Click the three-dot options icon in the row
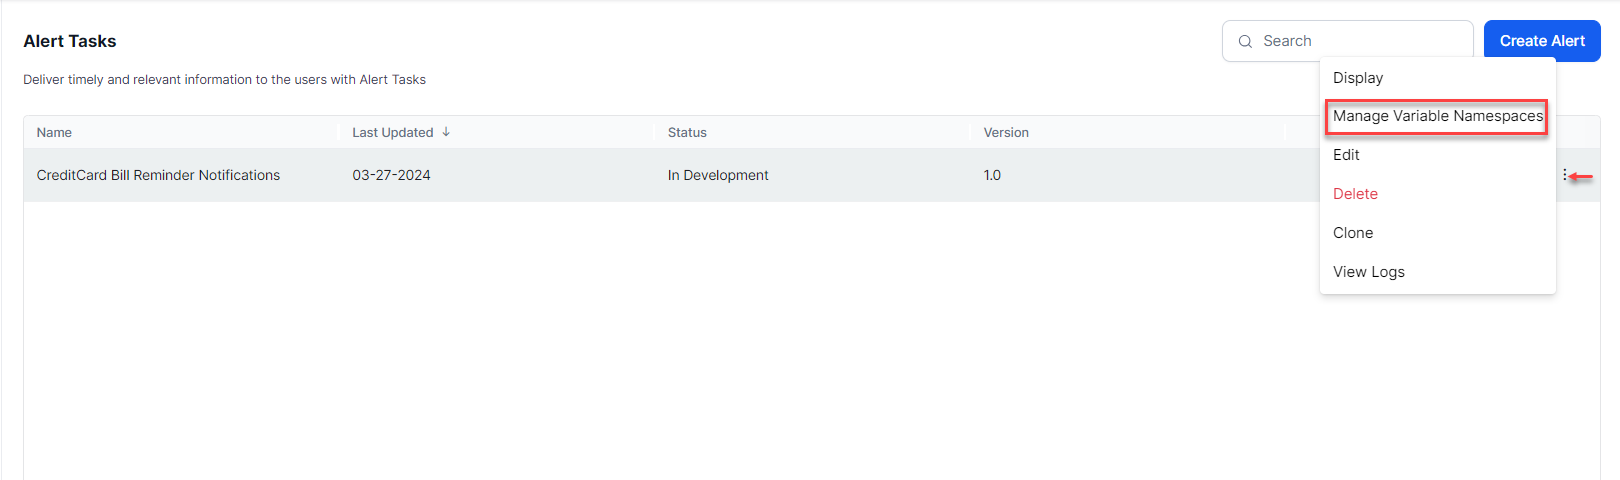 coord(1564,175)
